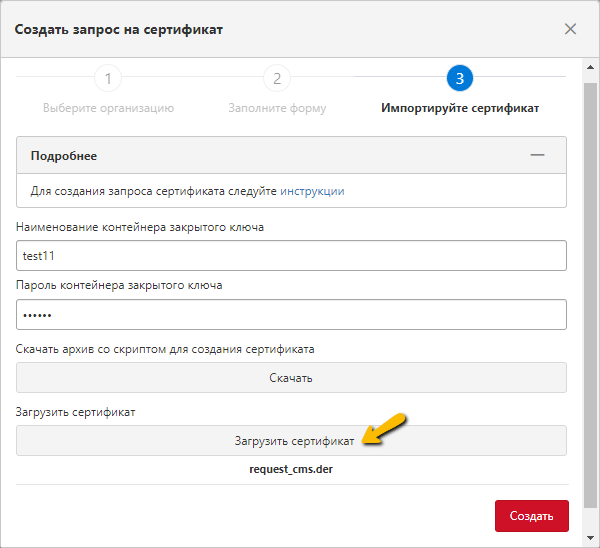This screenshot has width=600, height=548.
Task: Click the Пароль контейнера закрытого ключа label
Action: click(119, 285)
